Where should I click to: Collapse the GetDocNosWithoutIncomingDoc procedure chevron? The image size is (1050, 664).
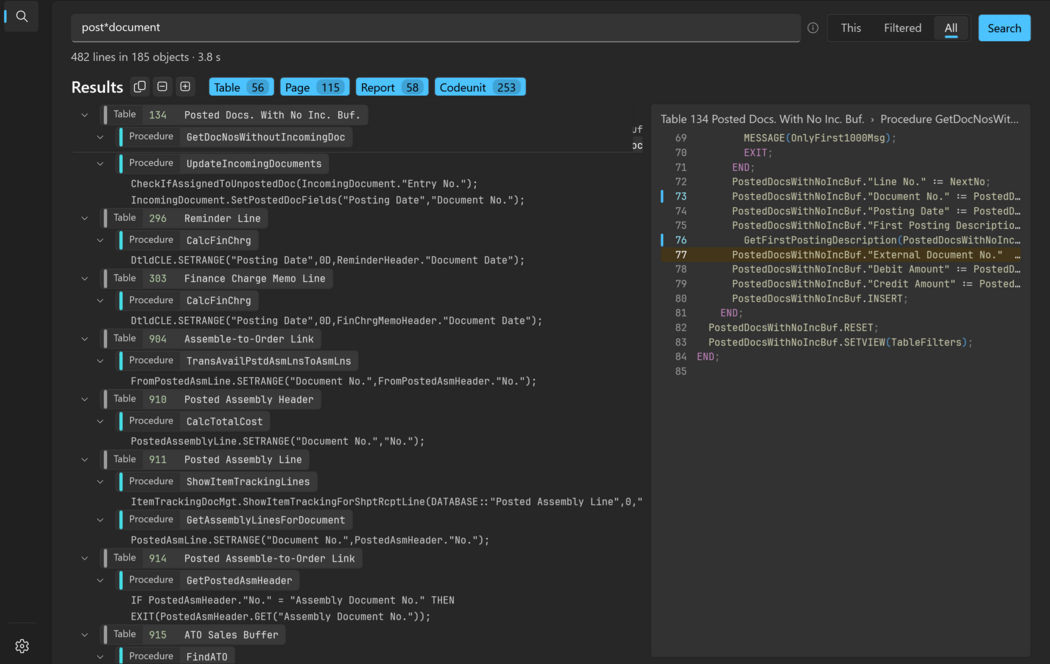[100, 137]
